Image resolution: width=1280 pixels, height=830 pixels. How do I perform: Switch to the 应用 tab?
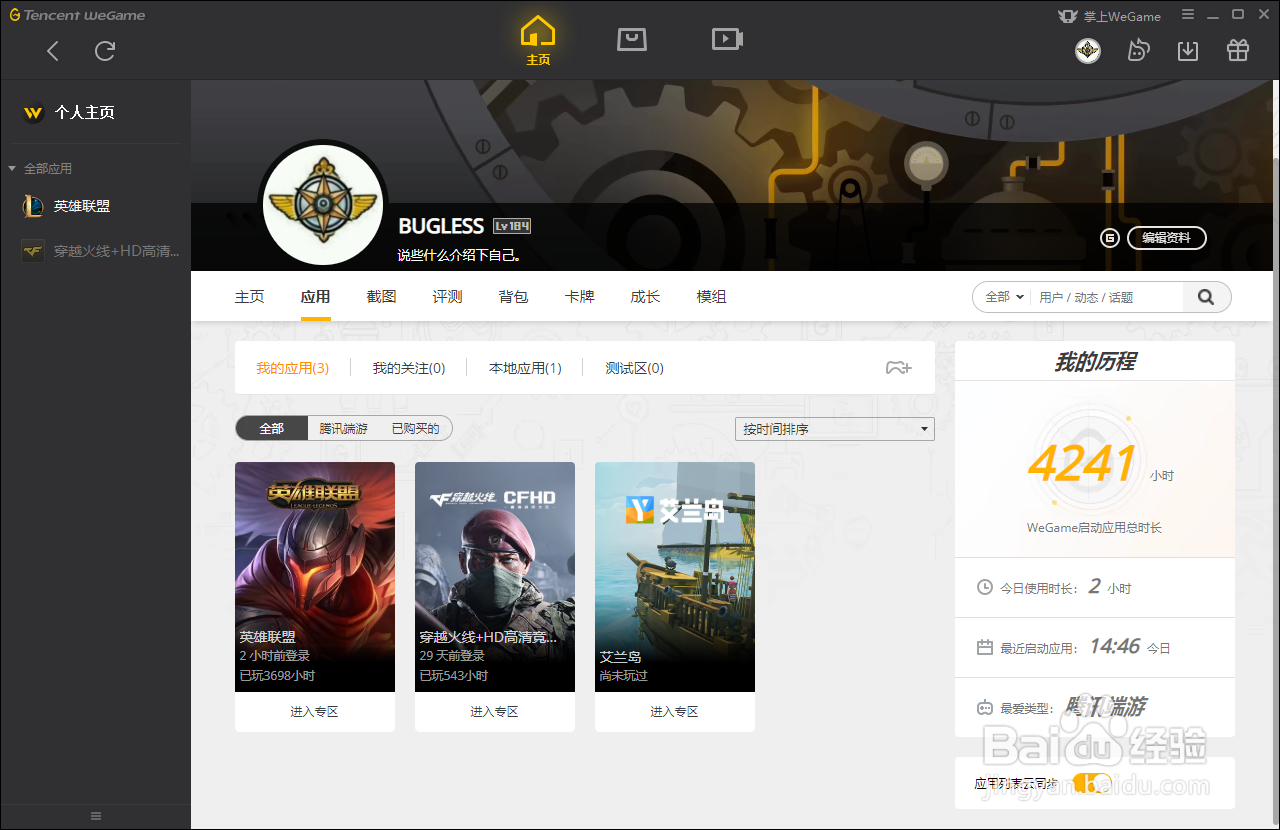[316, 297]
